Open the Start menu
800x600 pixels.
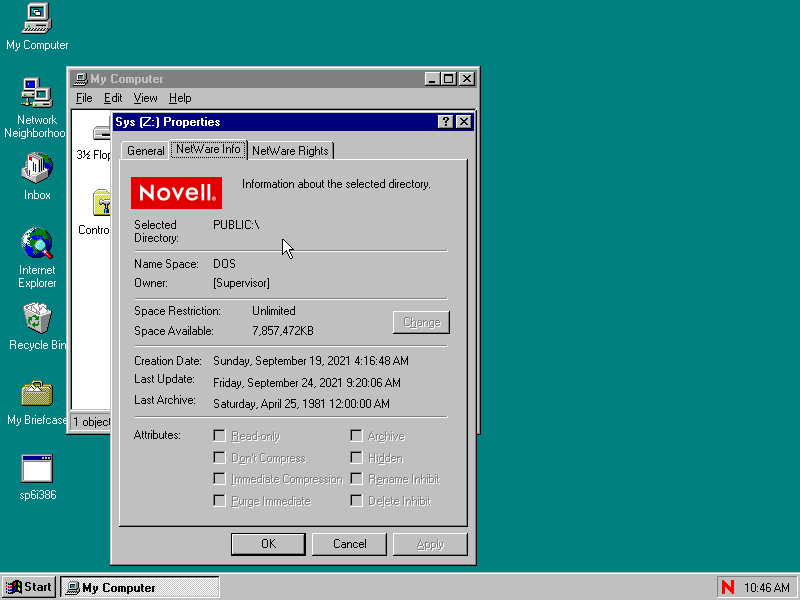coord(30,587)
